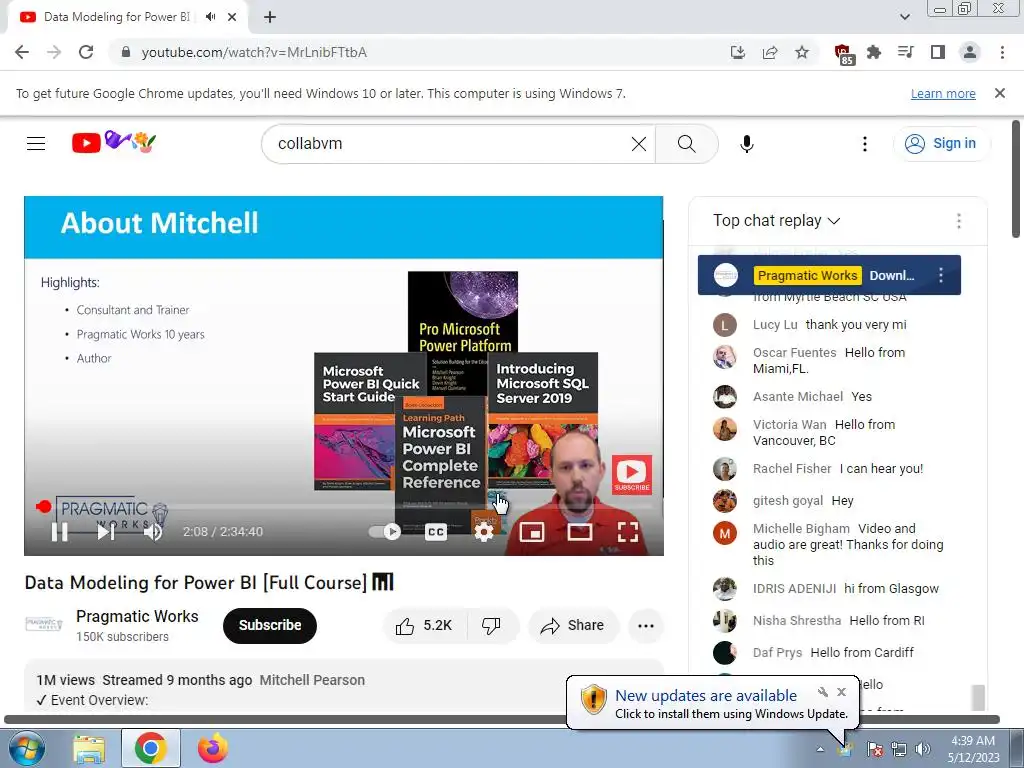
Task: Subscribe to Pragmatic Works
Action: click(270, 626)
